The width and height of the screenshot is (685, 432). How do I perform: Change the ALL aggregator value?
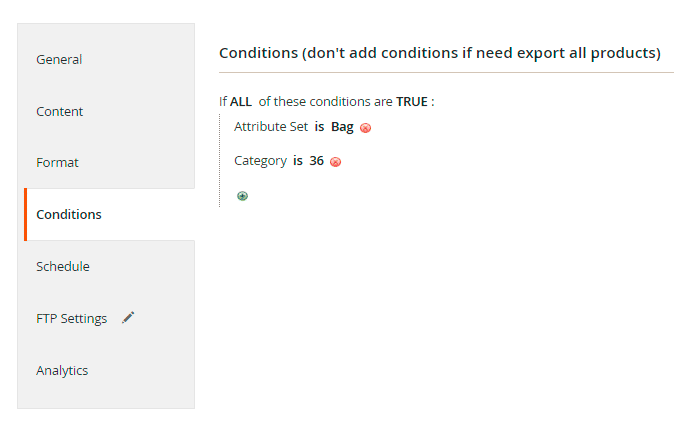click(241, 102)
